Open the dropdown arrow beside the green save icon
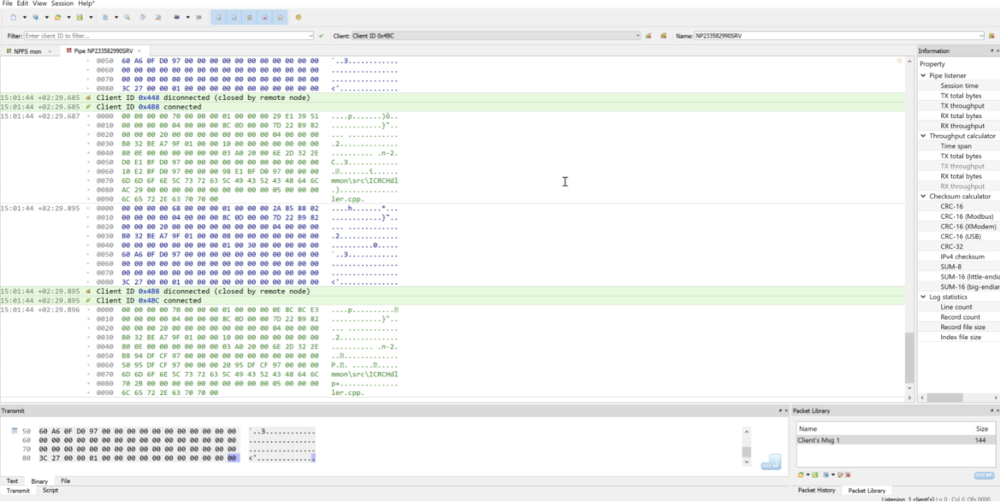 click(x=91, y=17)
